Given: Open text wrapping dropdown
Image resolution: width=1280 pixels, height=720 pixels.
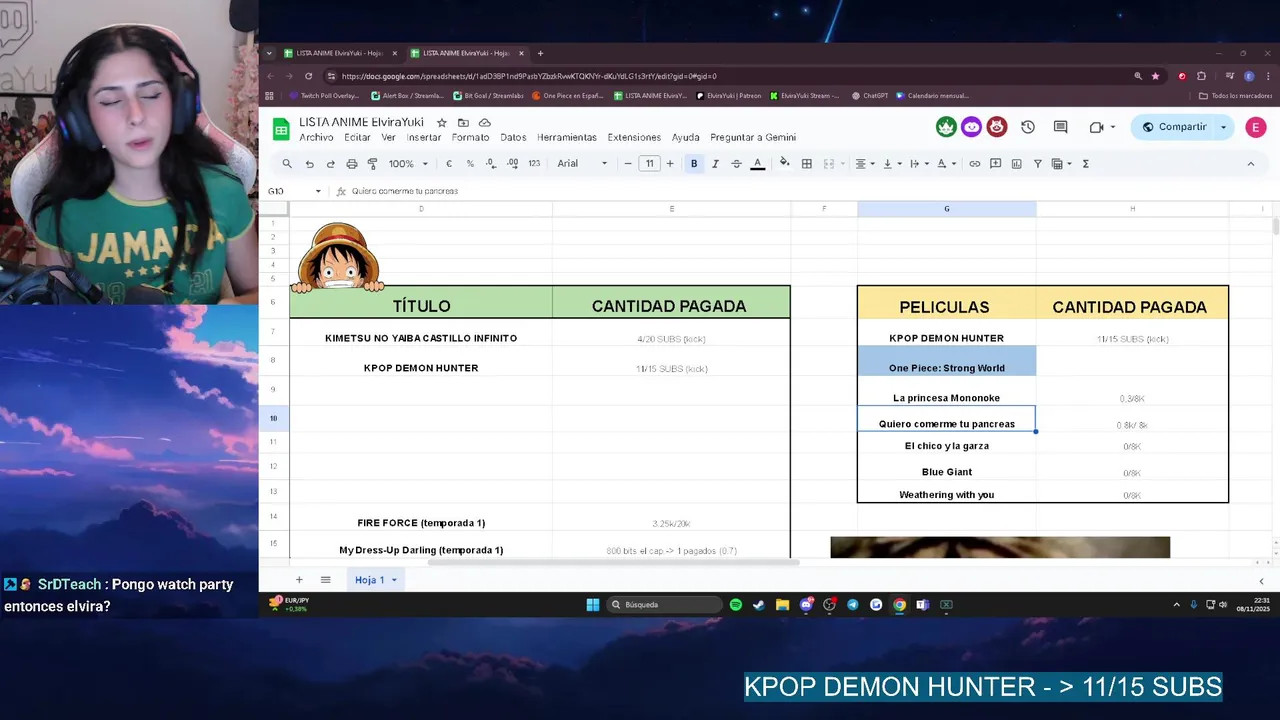Looking at the screenshot, I should 917,164.
